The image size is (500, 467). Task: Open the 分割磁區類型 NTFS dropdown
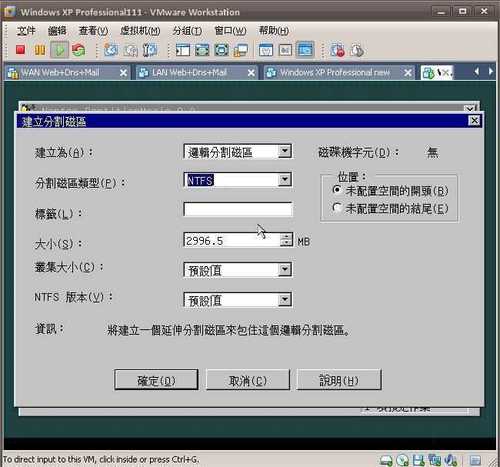tap(285, 180)
